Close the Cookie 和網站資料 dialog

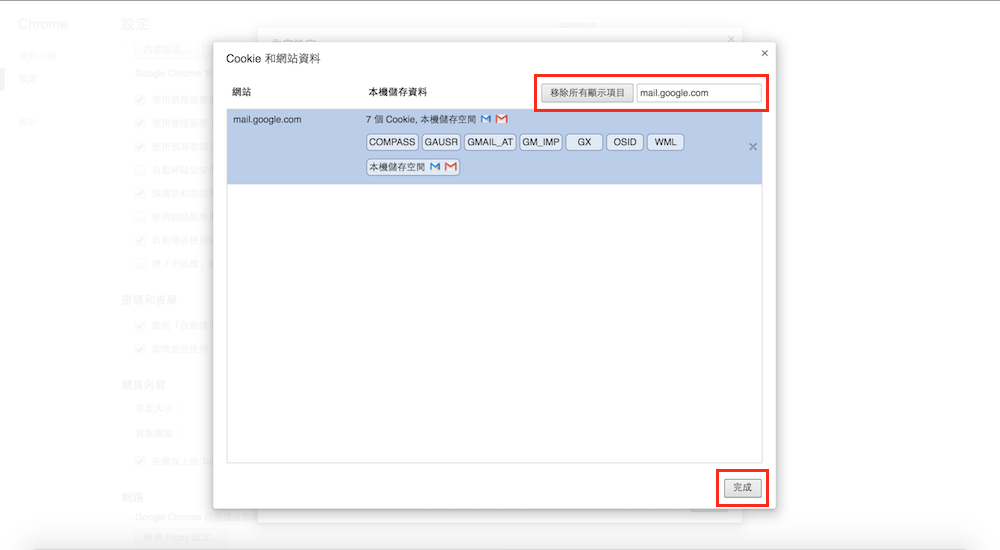(x=765, y=53)
